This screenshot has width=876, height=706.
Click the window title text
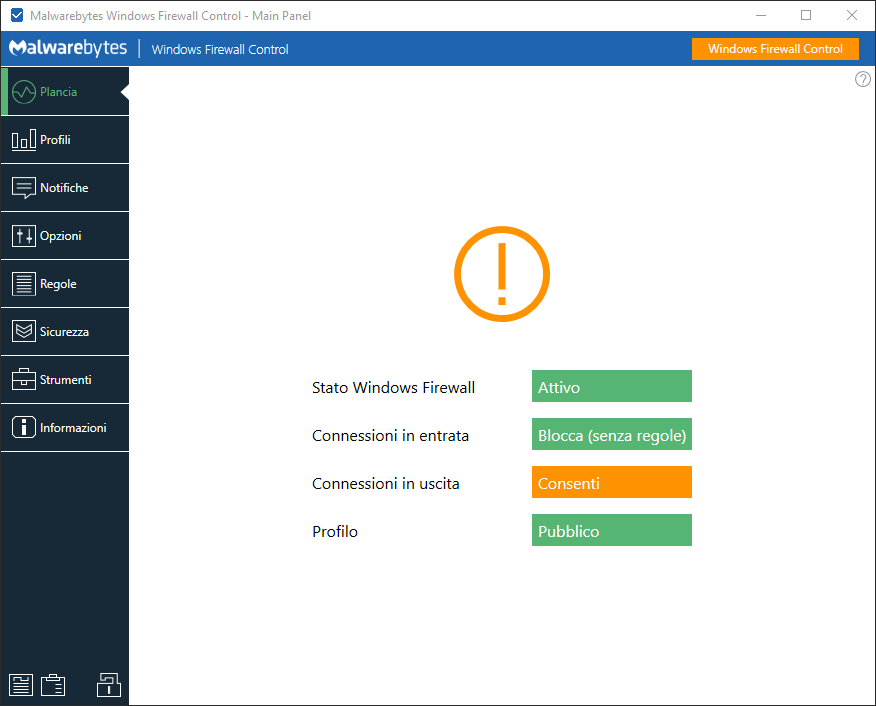(x=170, y=16)
